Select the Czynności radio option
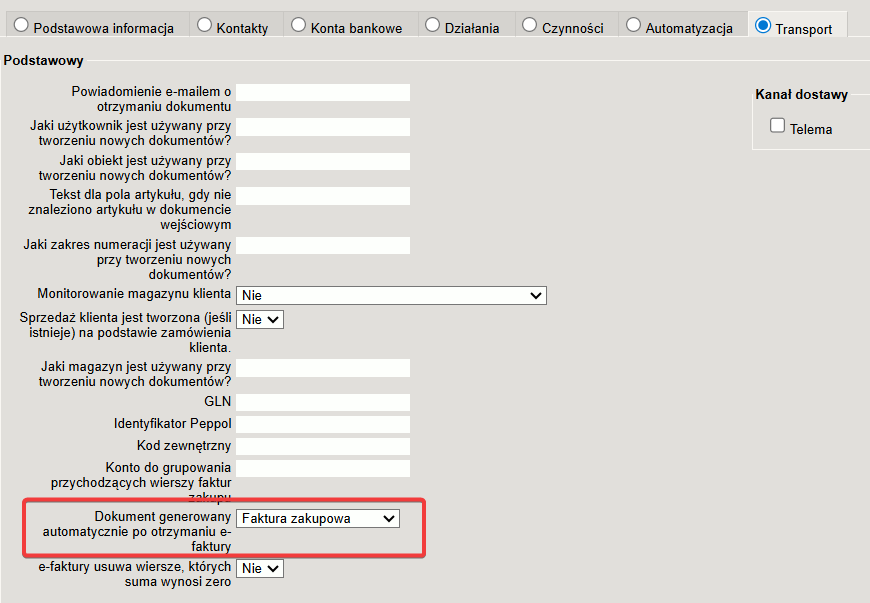 530,26
